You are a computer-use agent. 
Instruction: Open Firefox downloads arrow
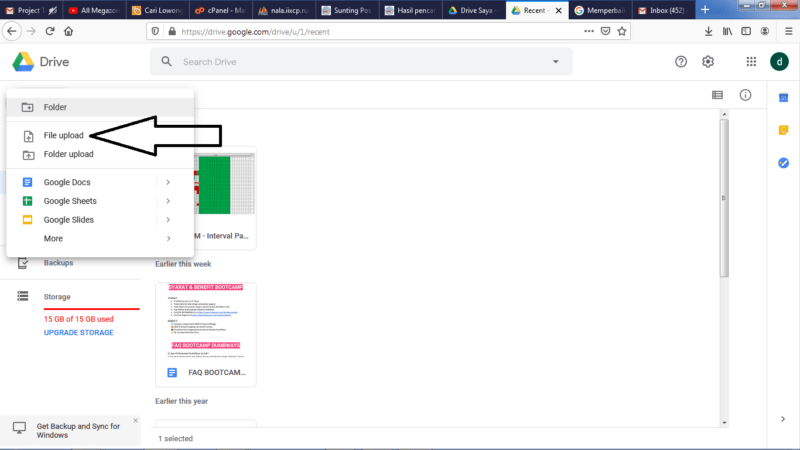pyautogui.click(x=708, y=31)
